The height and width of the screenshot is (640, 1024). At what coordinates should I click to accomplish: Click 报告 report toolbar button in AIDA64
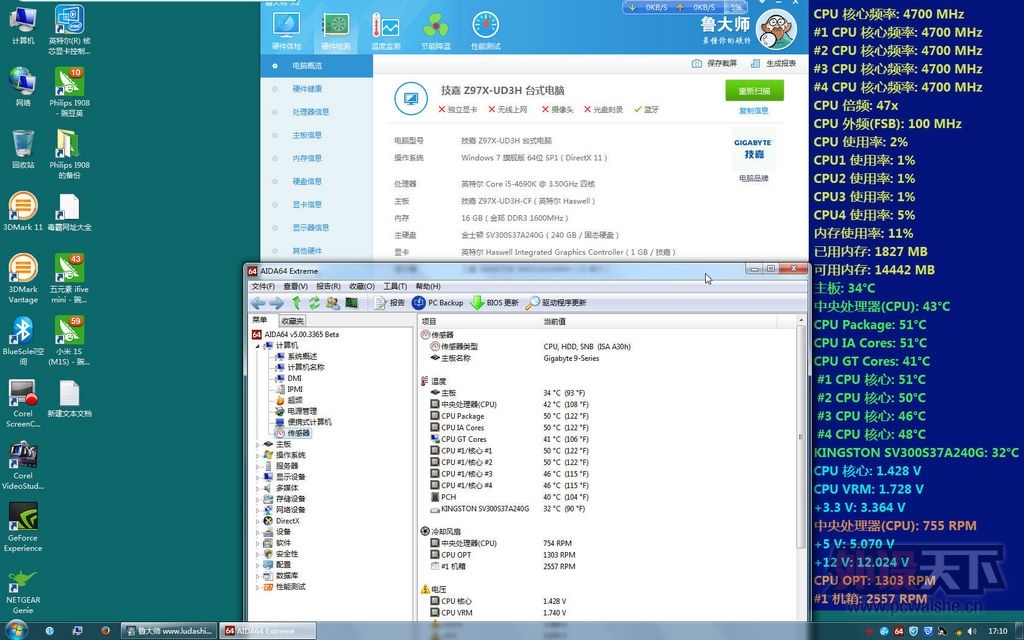point(390,303)
